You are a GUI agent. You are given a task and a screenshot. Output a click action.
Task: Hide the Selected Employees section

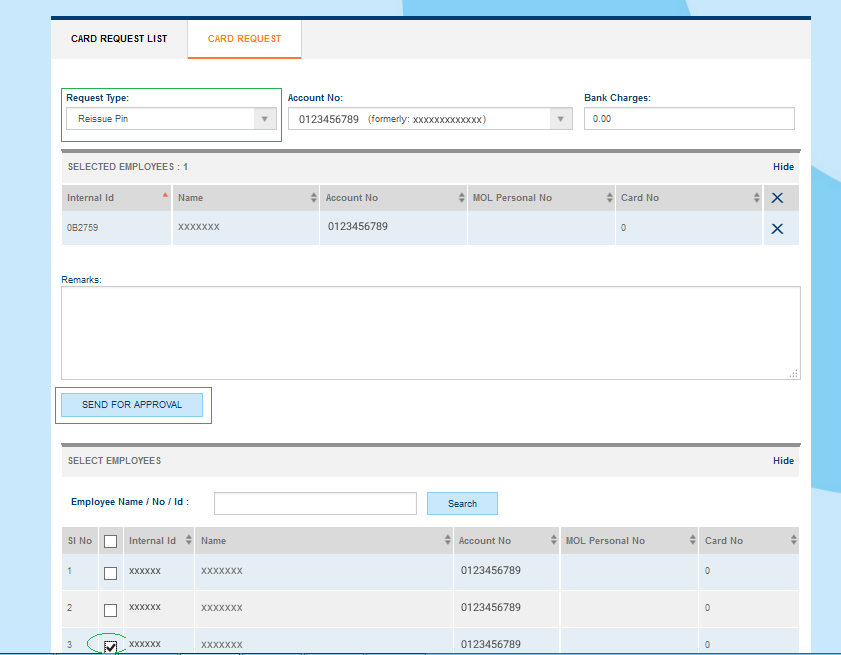[x=783, y=167]
